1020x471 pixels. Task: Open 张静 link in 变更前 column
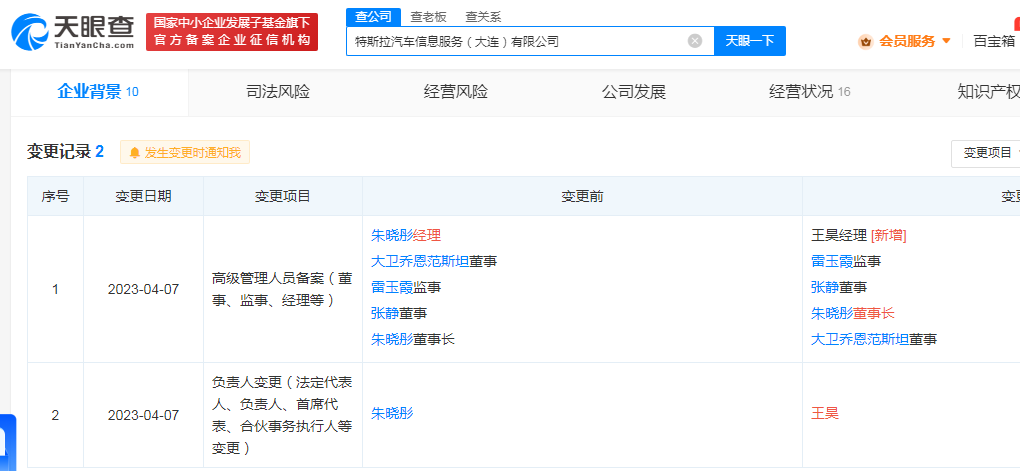pos(384,313)
